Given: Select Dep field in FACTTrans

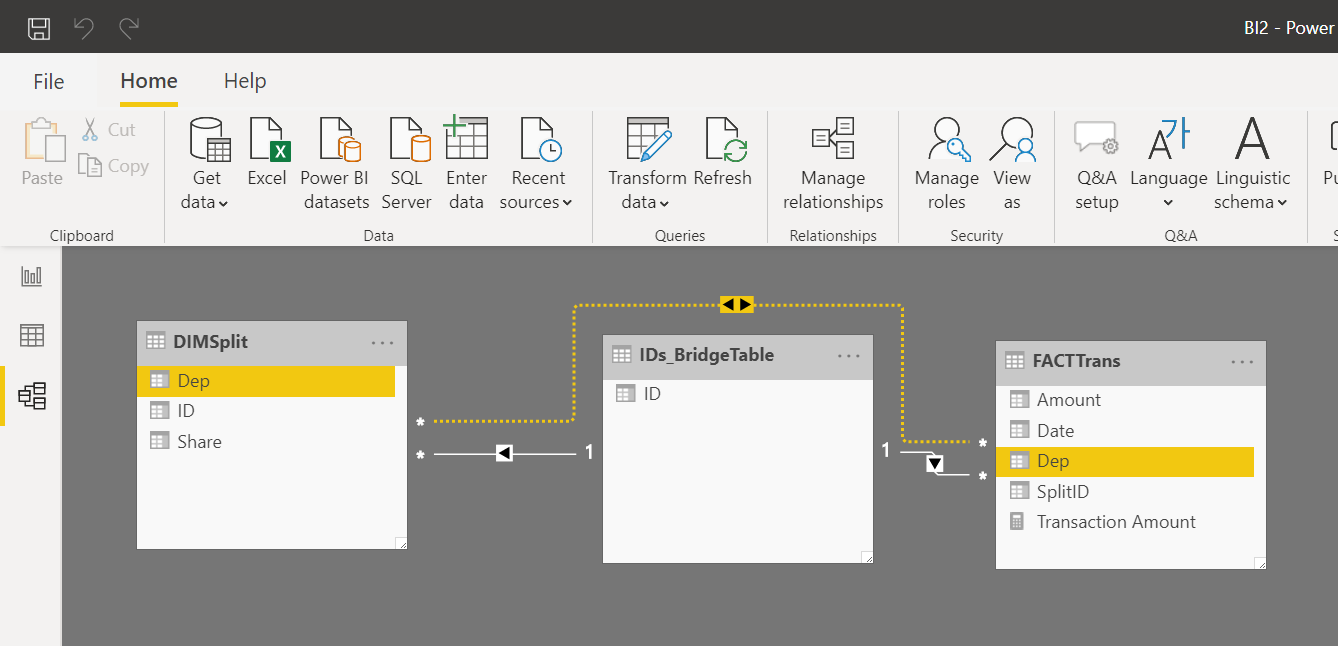Looking at the screenshot, I should pos(1126,461).
